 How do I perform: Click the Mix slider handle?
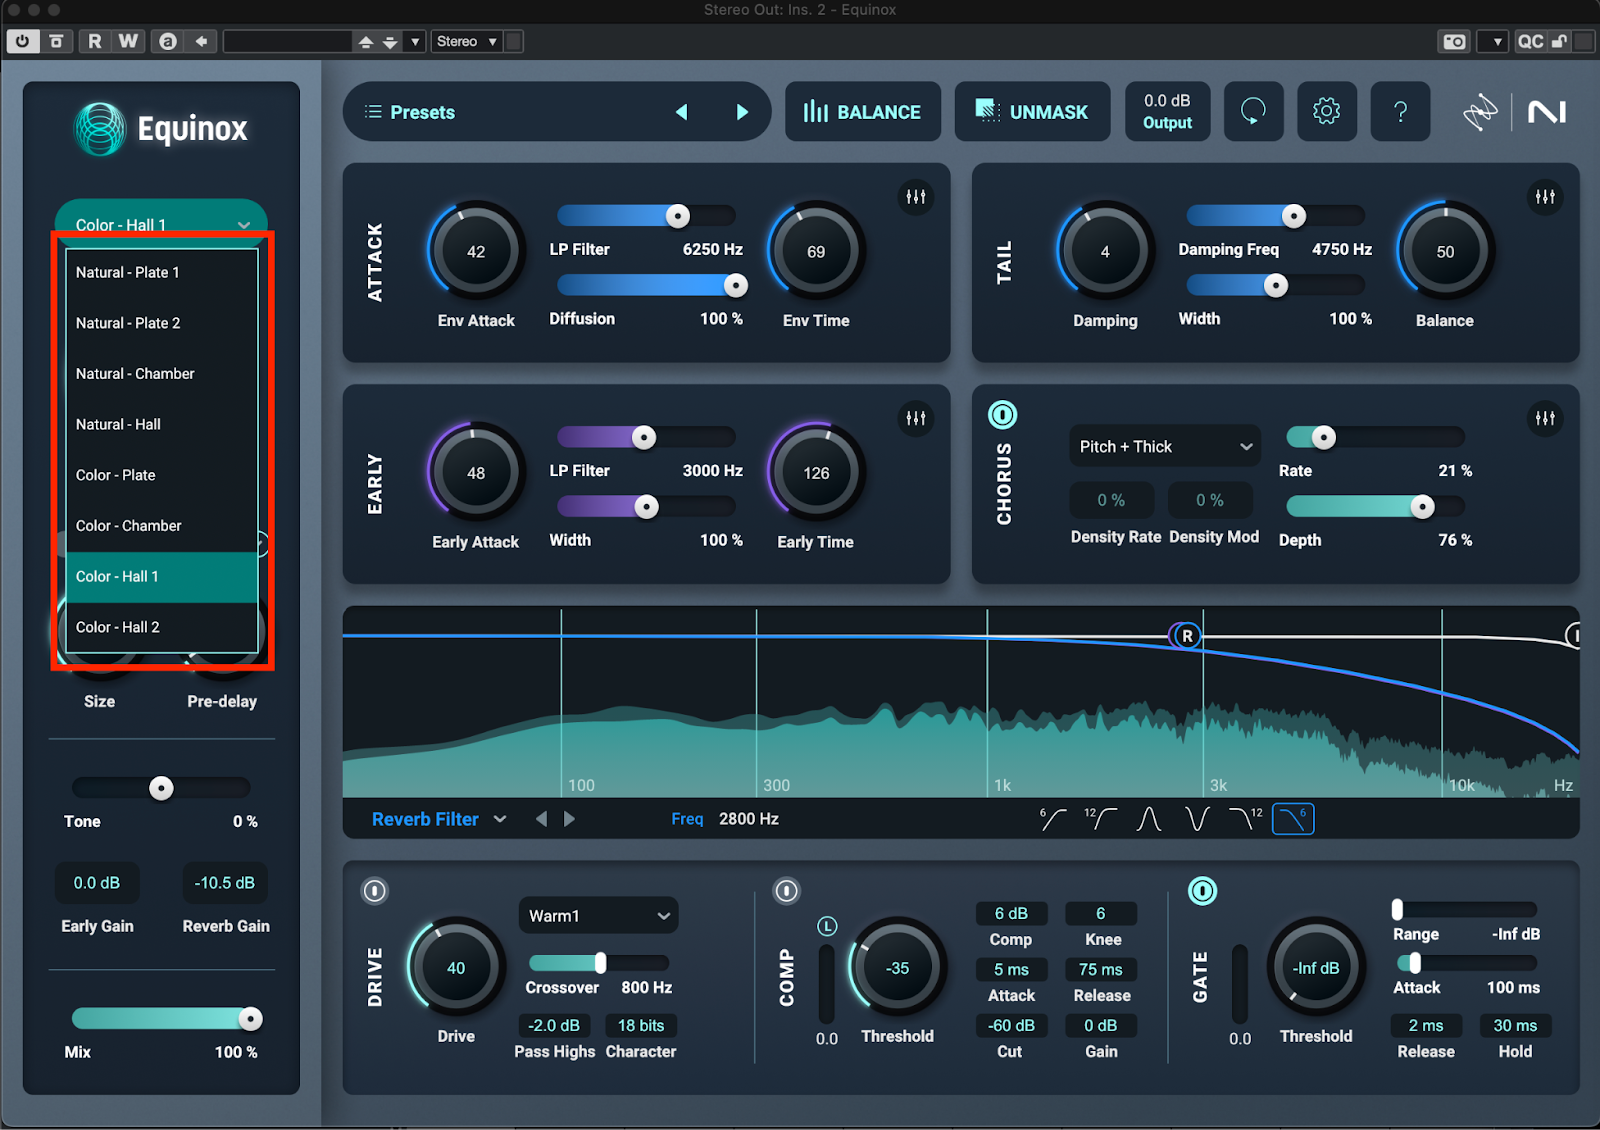pyautogui.click(x=250, y=1018)
